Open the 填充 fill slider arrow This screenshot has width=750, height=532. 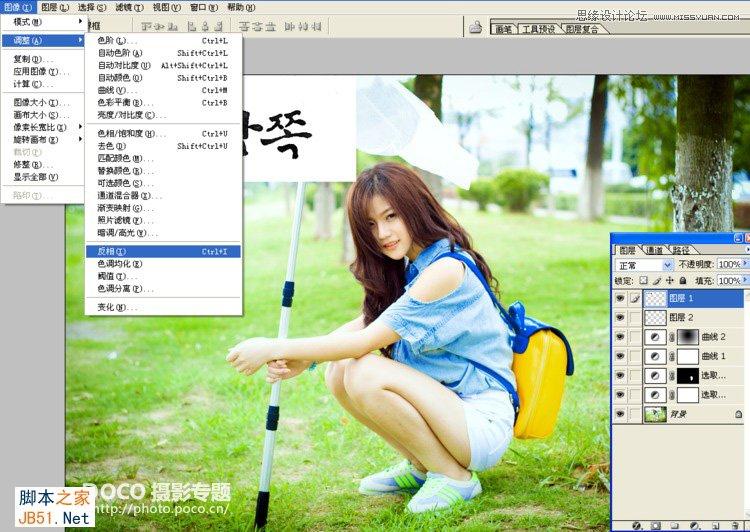point(745,281)
